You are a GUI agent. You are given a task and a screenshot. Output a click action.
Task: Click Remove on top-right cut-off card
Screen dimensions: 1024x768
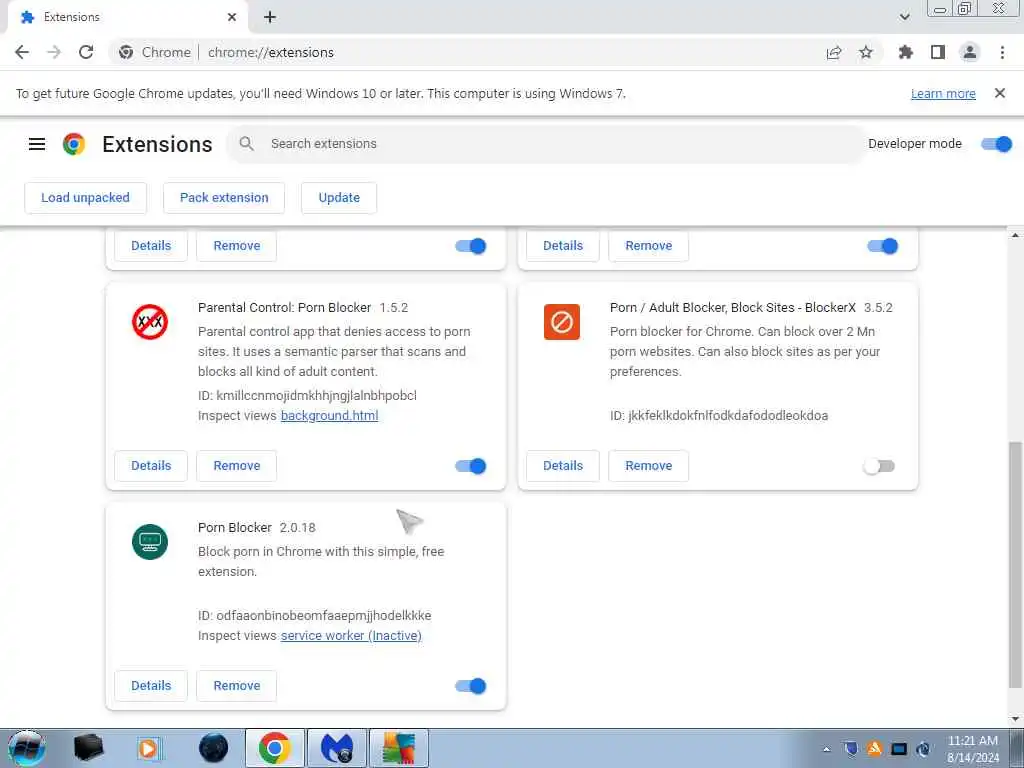pos(648,246)
